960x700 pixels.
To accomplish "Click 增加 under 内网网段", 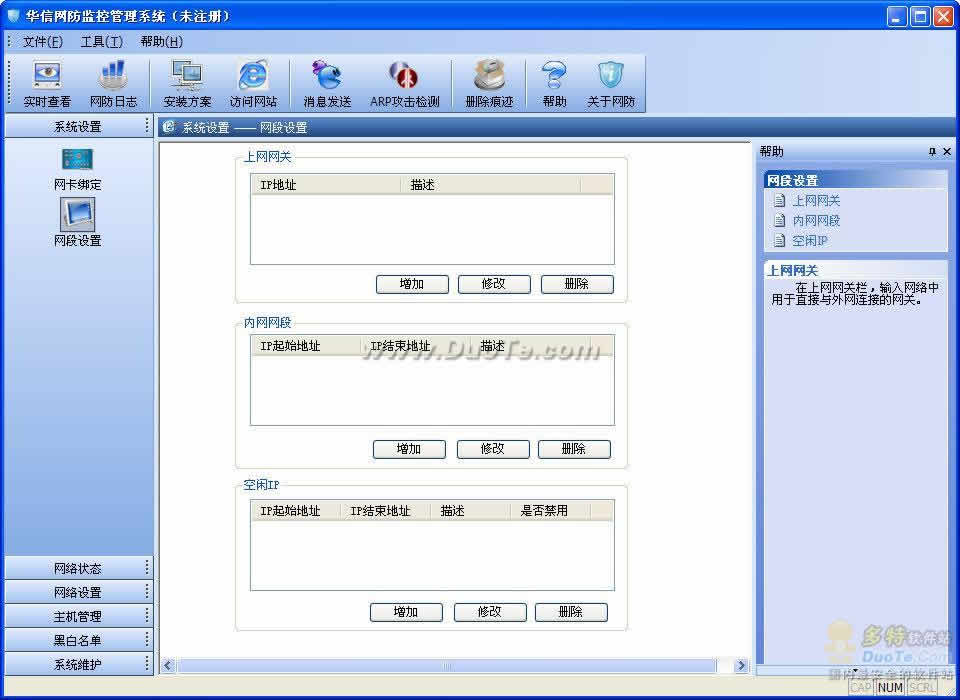I will tap(409, 449).
